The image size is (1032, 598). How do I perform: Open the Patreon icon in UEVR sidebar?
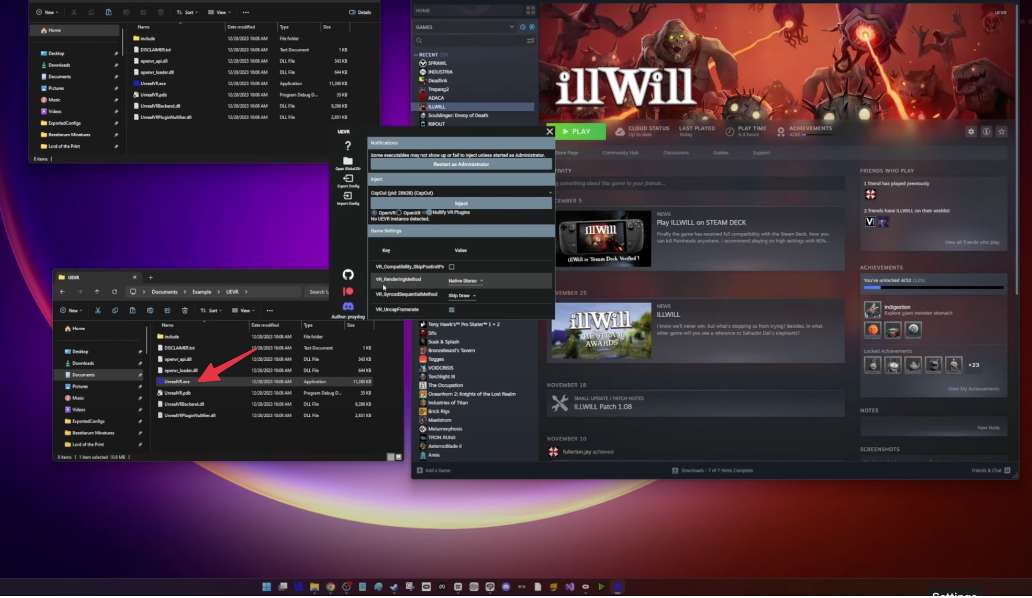pyautogui.click(x=348, y=291)
